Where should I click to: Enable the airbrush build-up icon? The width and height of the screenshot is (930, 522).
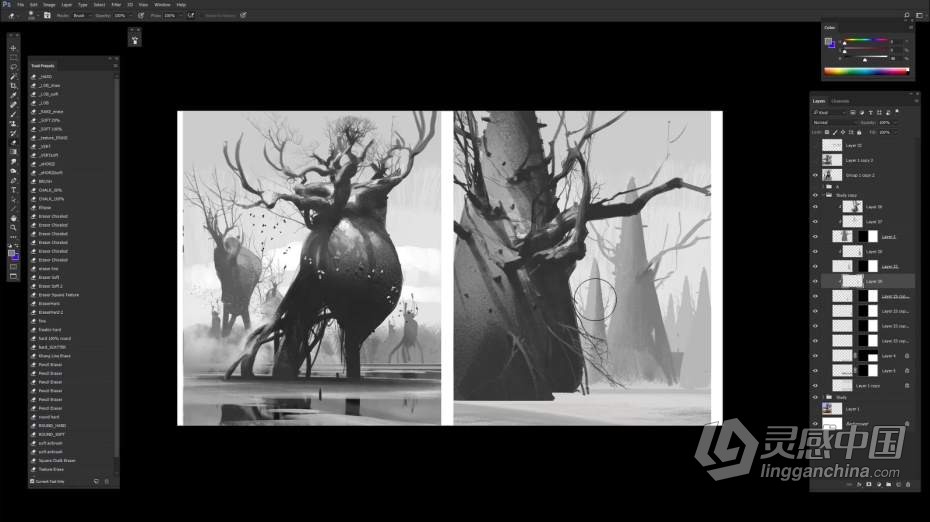click(191, 15)
